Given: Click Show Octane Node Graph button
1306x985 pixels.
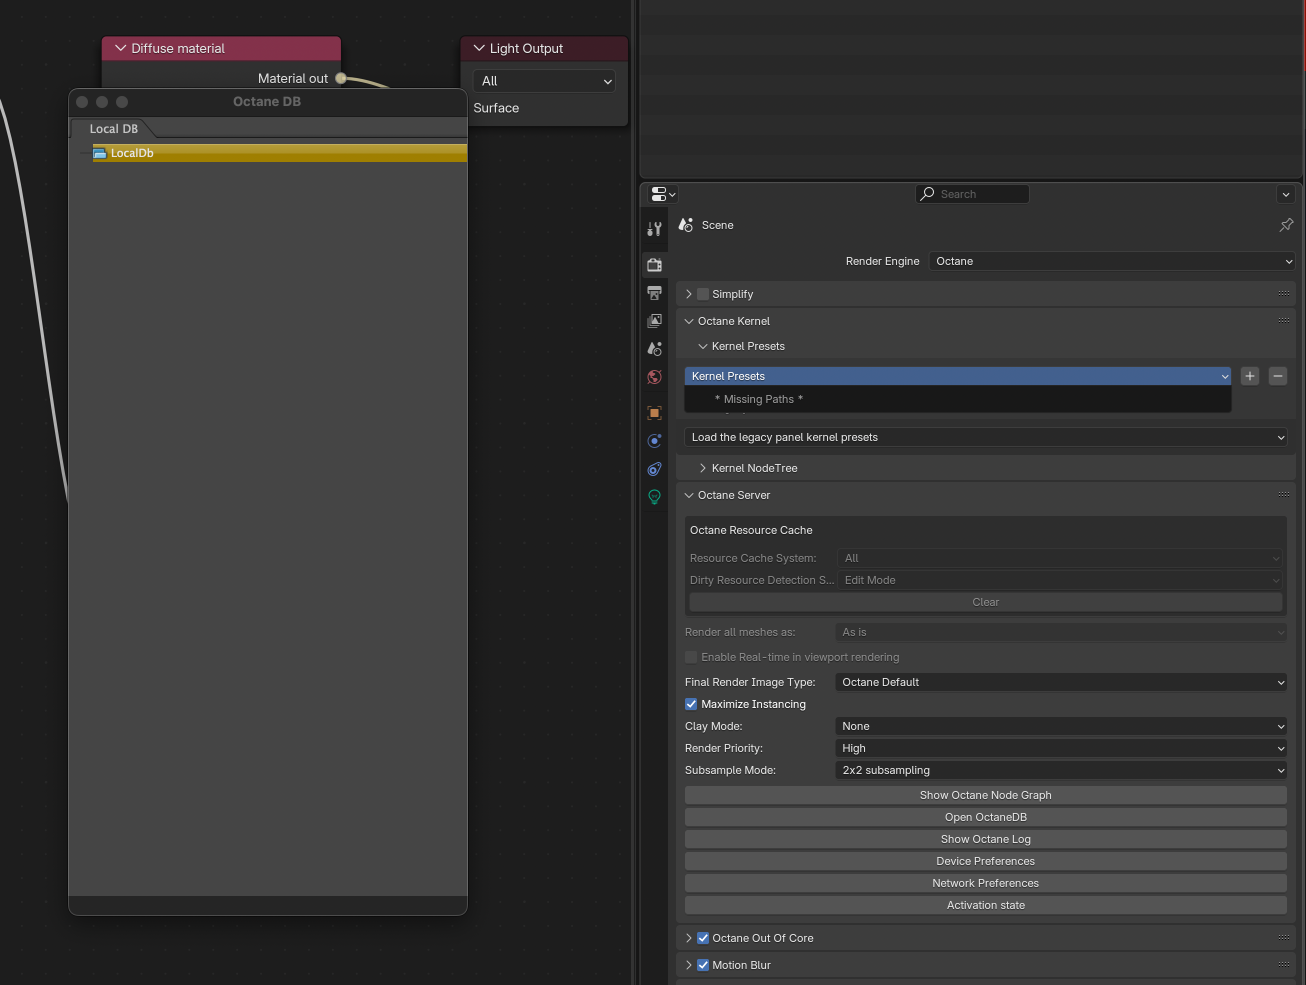Looking at the screenshot, I should coord(986,795).
